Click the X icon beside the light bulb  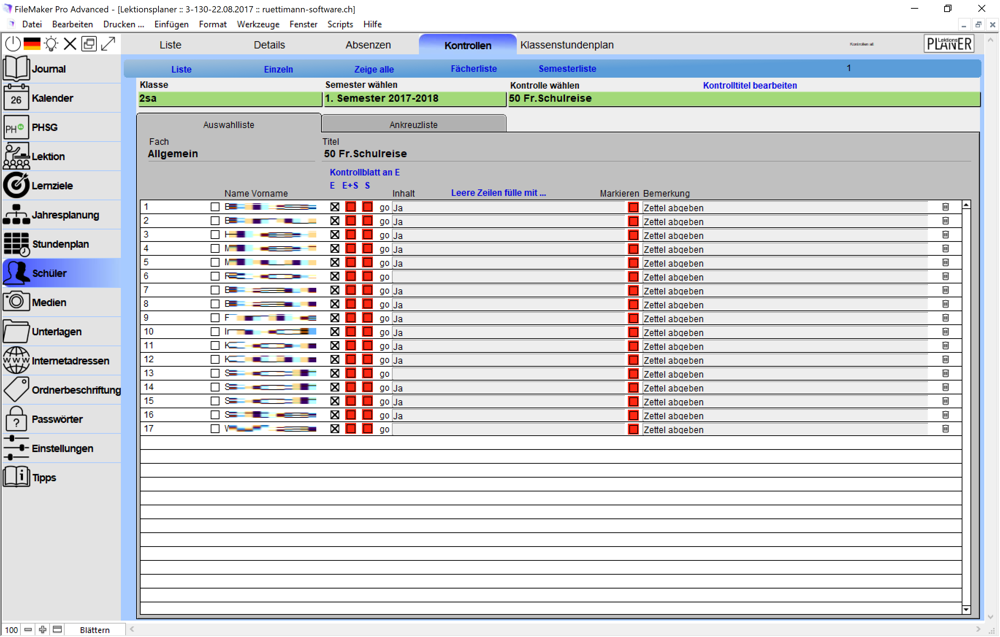[70, 44]
